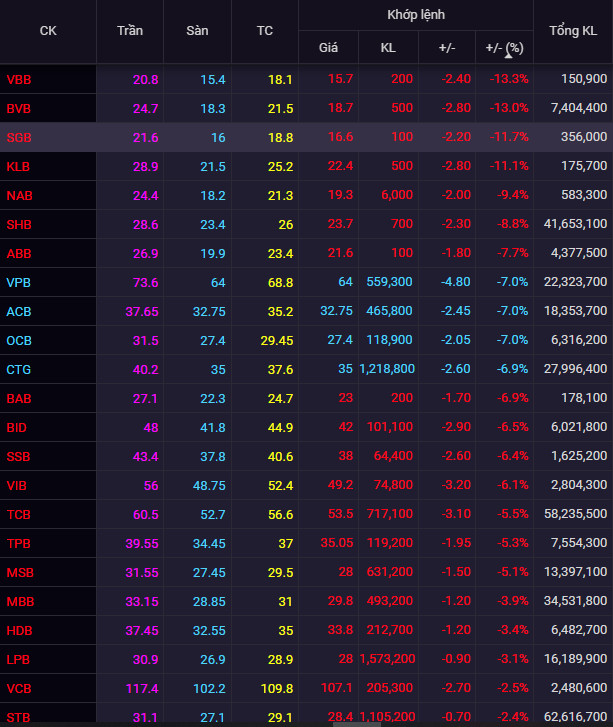
Task: Sort by the +/- (%) column header
Action: [504, 47]
